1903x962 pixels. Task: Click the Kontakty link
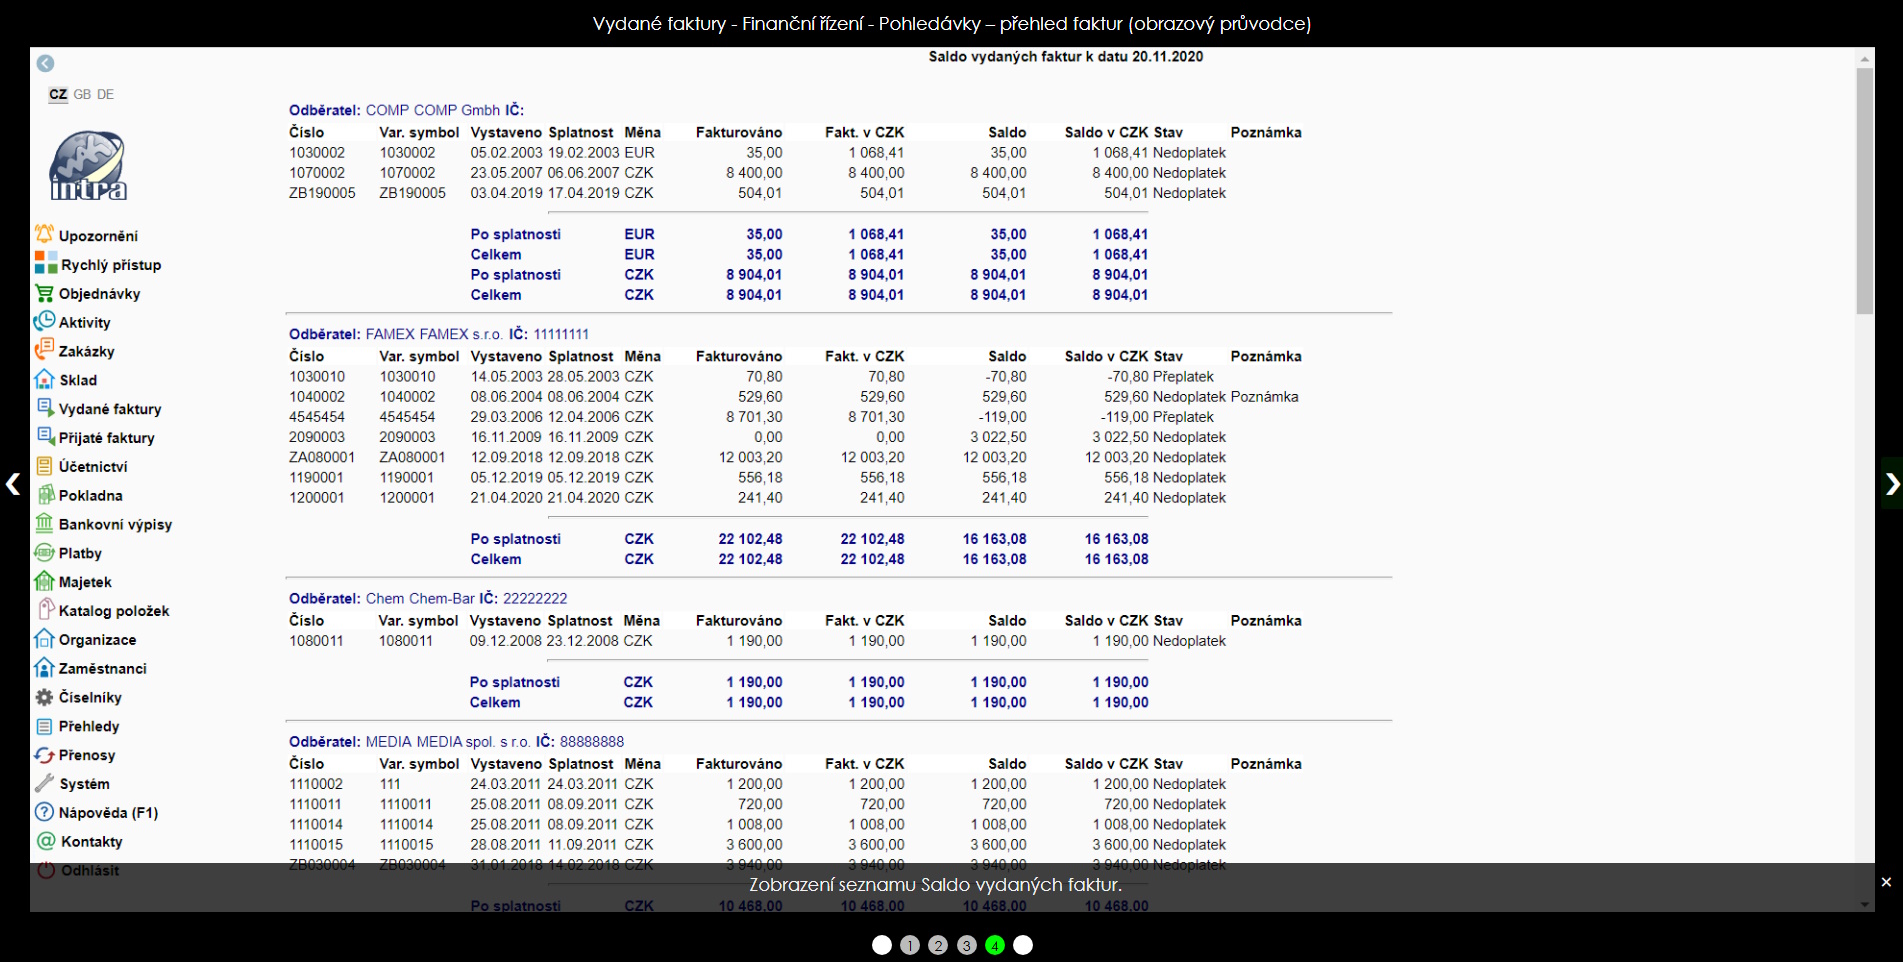(x=91, y=842)
